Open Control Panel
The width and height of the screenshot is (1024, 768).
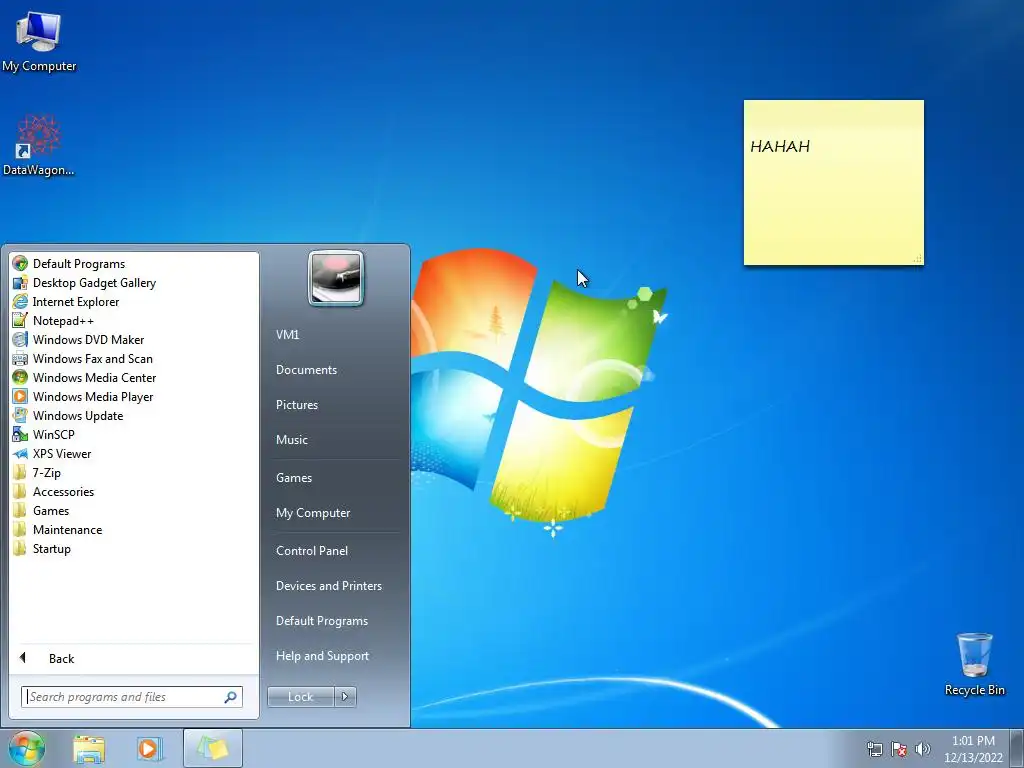(x=312, y=551)
